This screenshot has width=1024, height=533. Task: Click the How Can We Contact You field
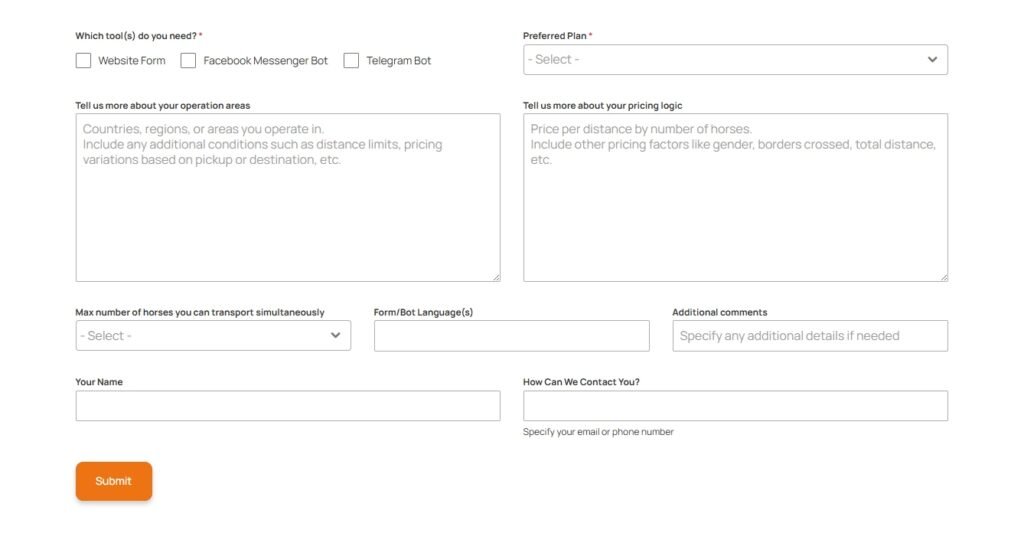pos(735,406)
